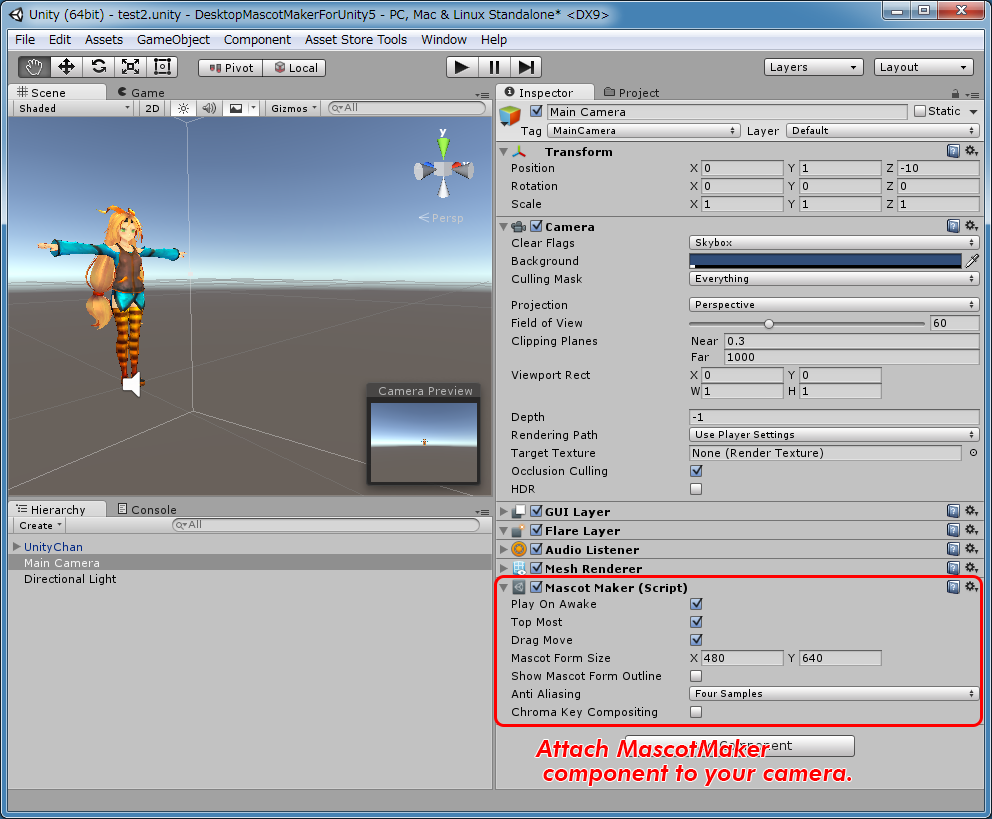The height and width of the screenshot is (819, 992).
Task: Enable the Static checkbox
Action: [920, 111]
